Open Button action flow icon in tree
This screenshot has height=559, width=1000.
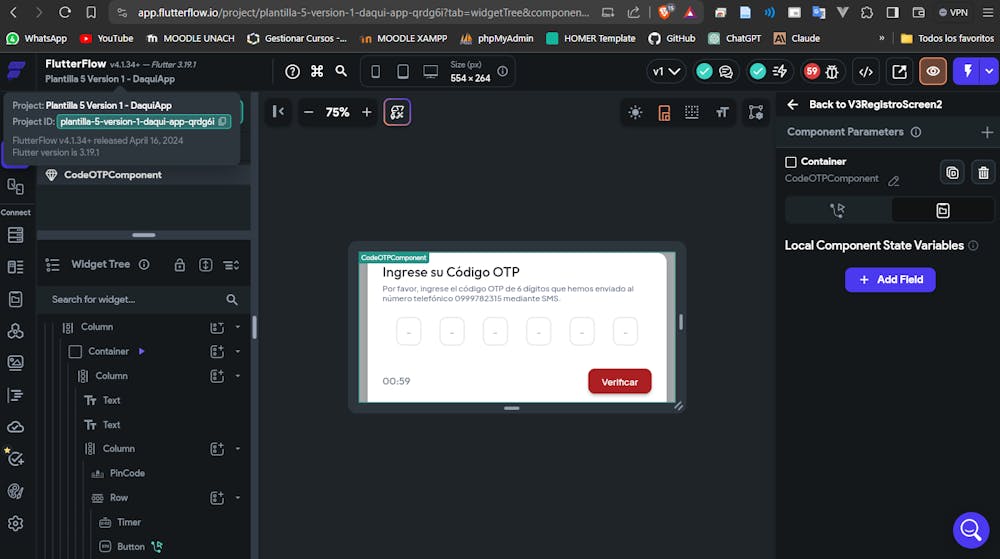pyautogui.click(x=157, y=546)
